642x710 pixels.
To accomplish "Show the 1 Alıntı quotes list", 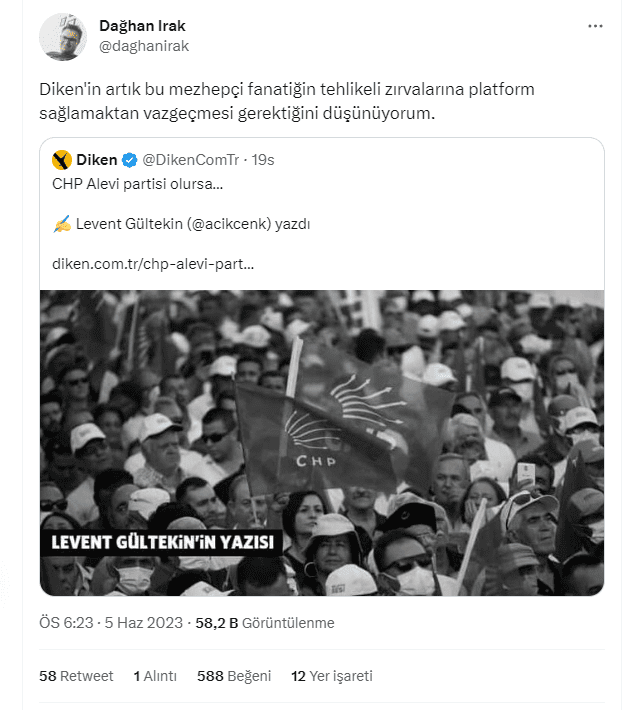I will pos(155,676).
